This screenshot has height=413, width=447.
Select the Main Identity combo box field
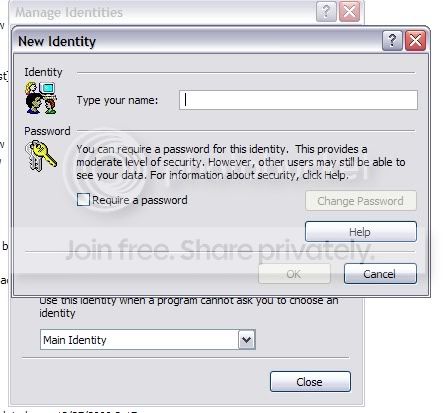point(148,340)
